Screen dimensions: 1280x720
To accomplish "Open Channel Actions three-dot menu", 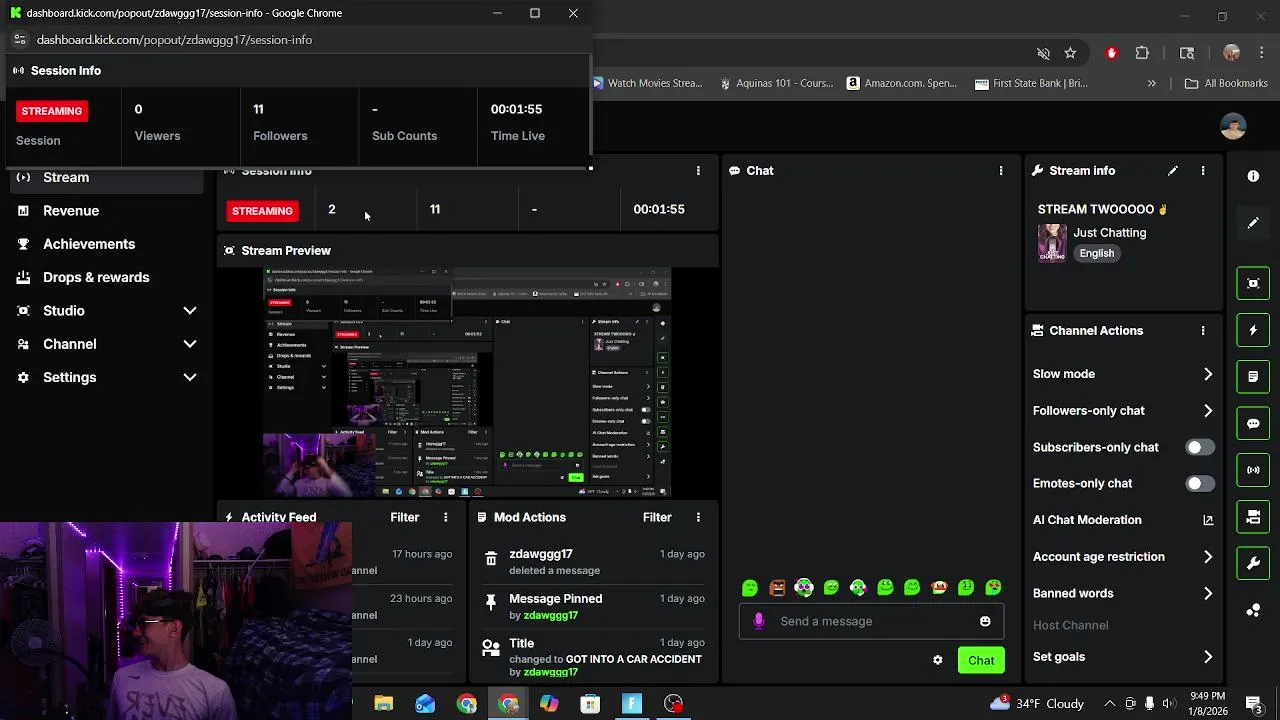I will point(1203,331).
